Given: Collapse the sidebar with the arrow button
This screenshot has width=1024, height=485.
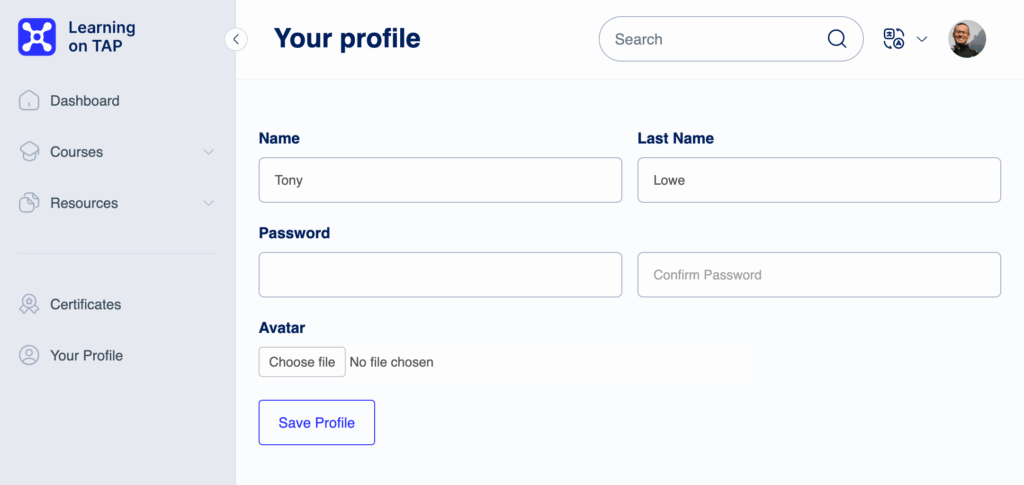Looking at the screenshot, I should tap(236, 39).
